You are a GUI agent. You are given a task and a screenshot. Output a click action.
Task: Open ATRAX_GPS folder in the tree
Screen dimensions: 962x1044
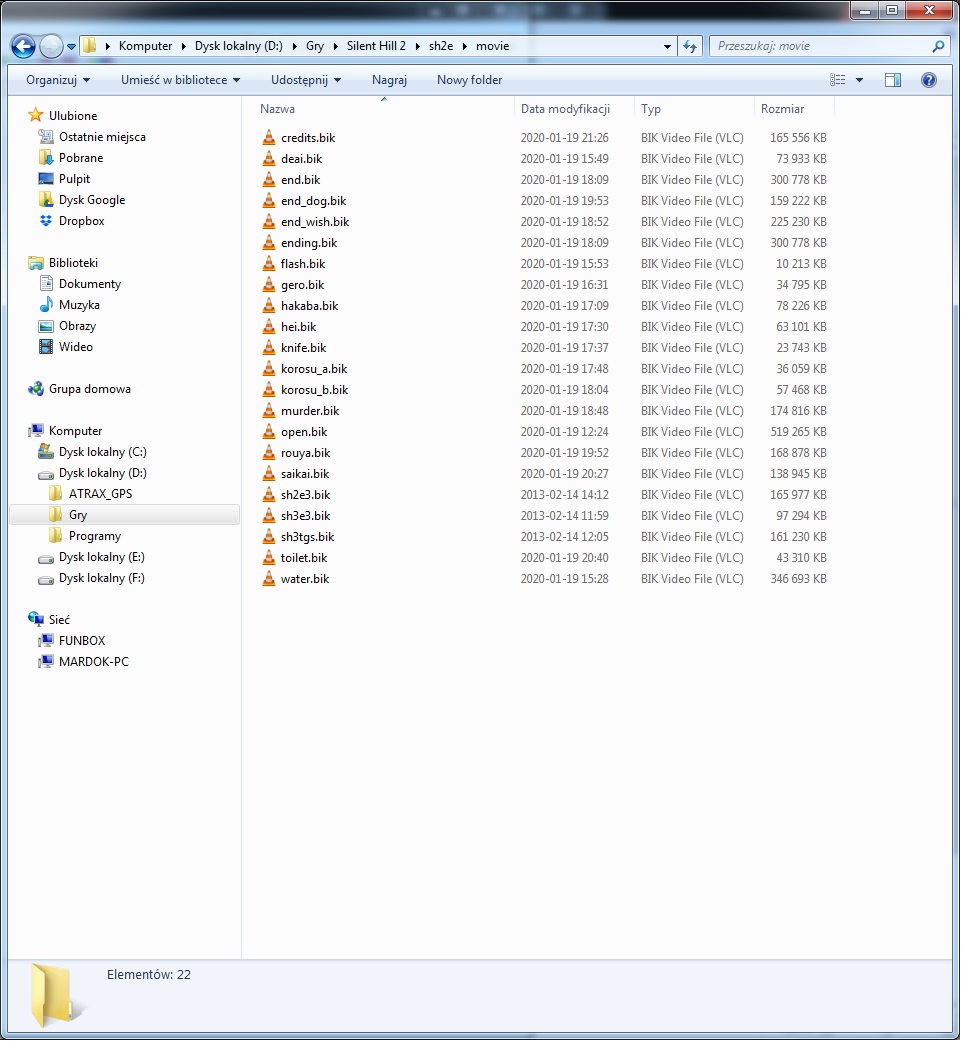pyautogui.click(x=91, y=494)
